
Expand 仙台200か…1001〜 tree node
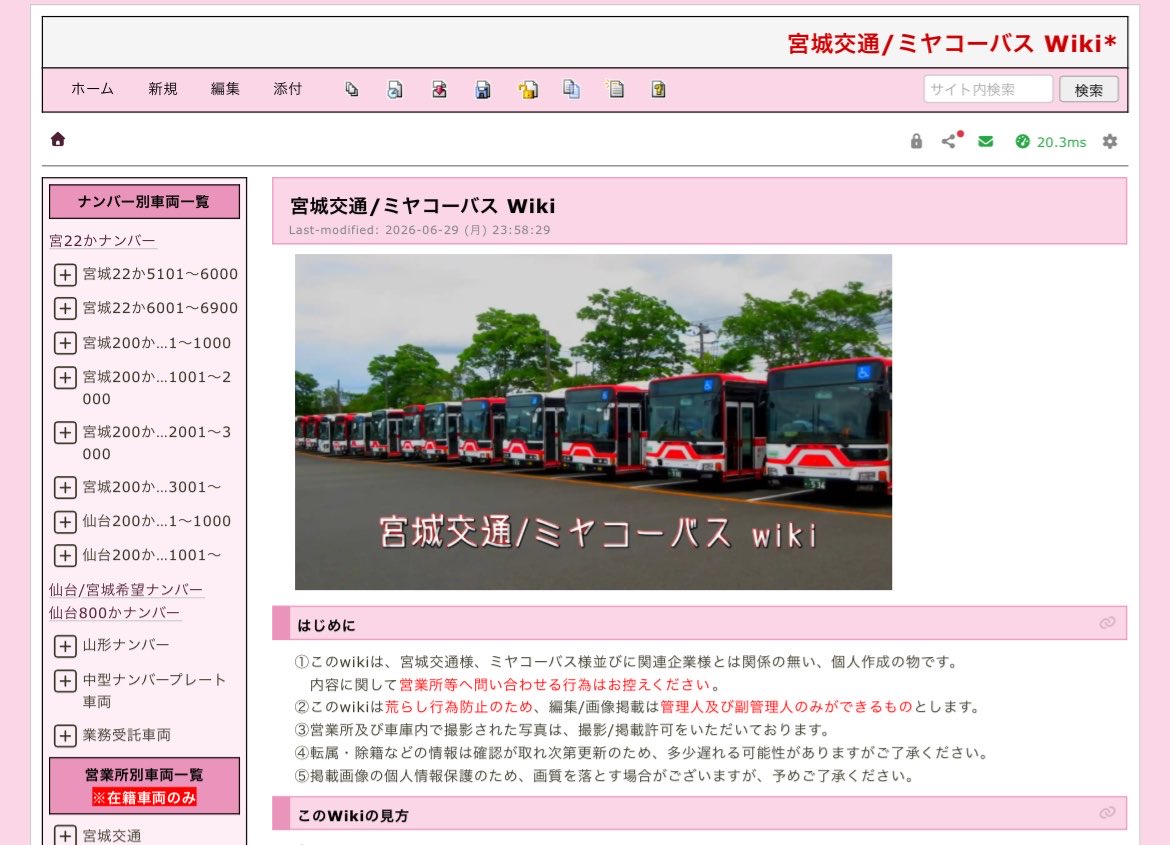65,555
